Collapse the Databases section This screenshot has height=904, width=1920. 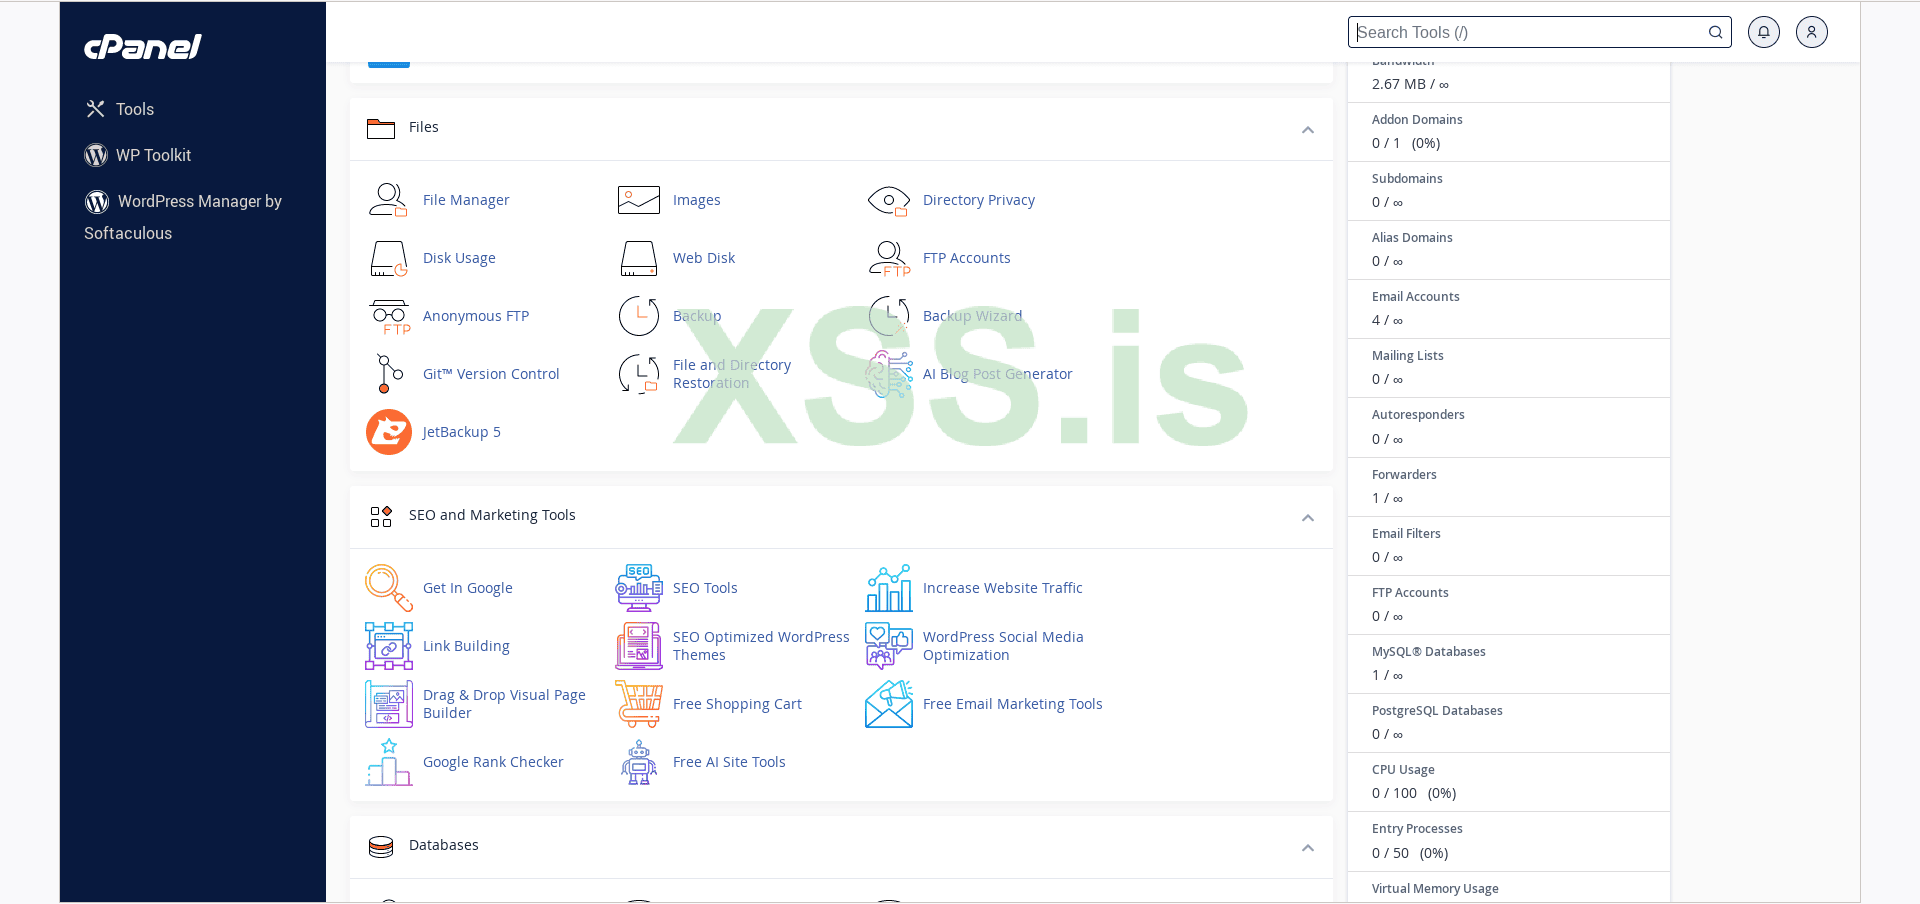[x=1308, y=848]
